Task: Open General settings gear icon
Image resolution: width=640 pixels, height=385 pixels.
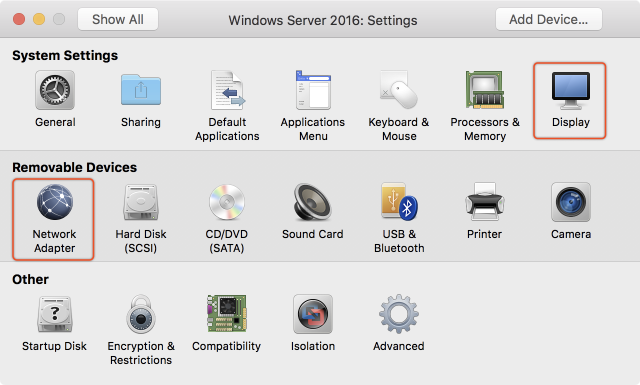Action: coord(55,90)
